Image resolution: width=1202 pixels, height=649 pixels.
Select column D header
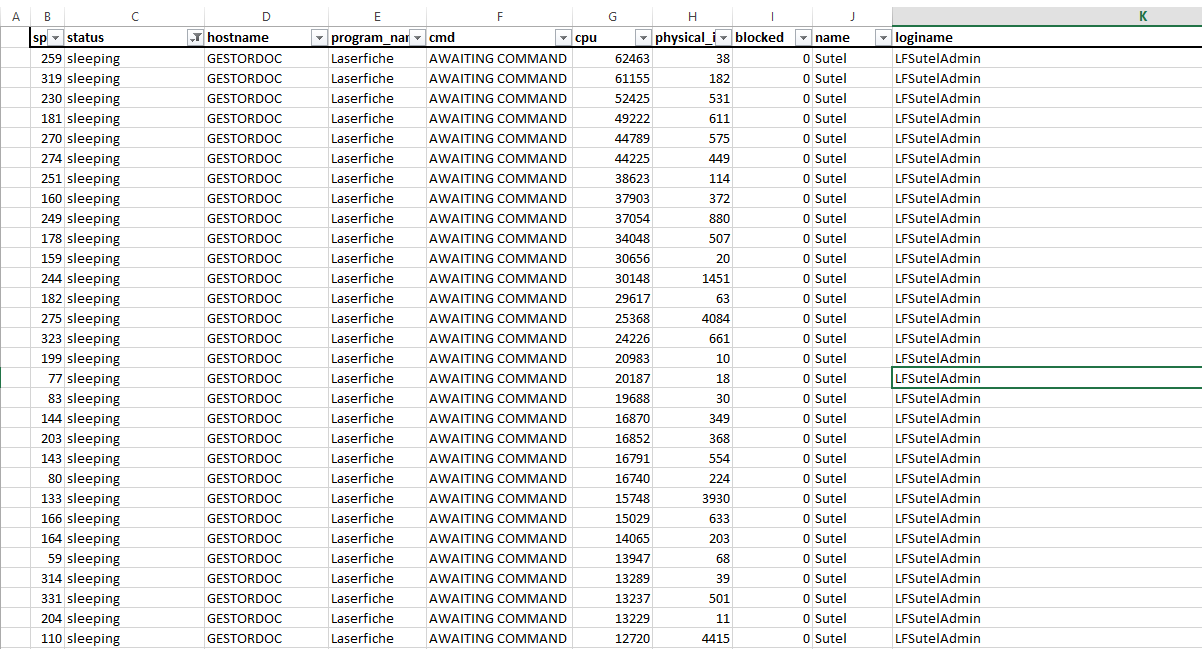(x=266, y=17)
